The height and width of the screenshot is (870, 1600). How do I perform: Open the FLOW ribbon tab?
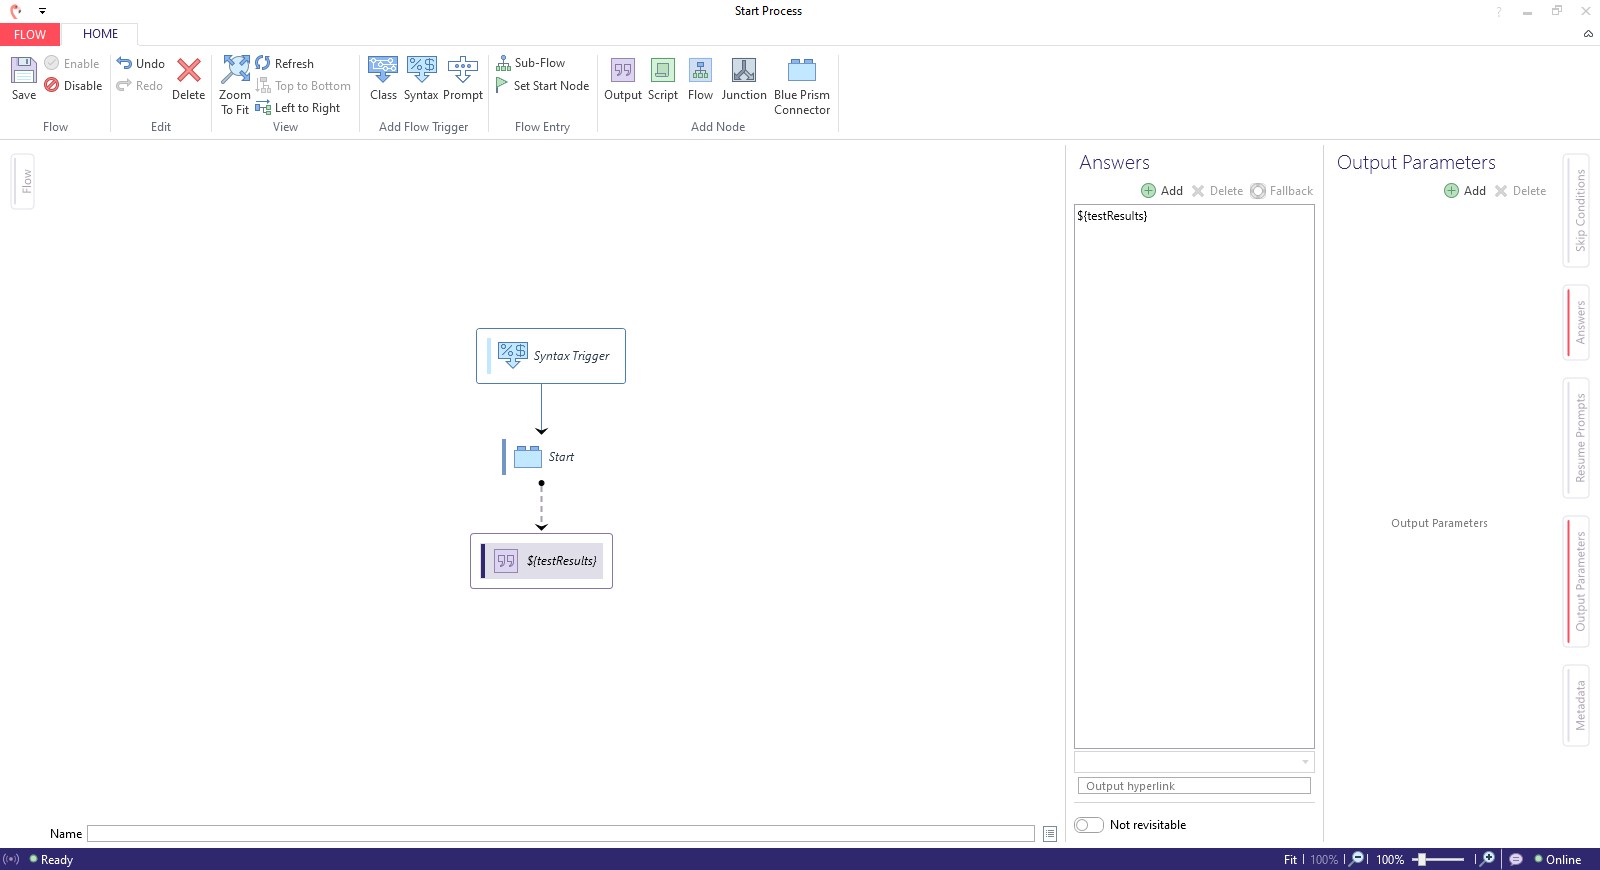pyautogui.click(x=30, y=34)
